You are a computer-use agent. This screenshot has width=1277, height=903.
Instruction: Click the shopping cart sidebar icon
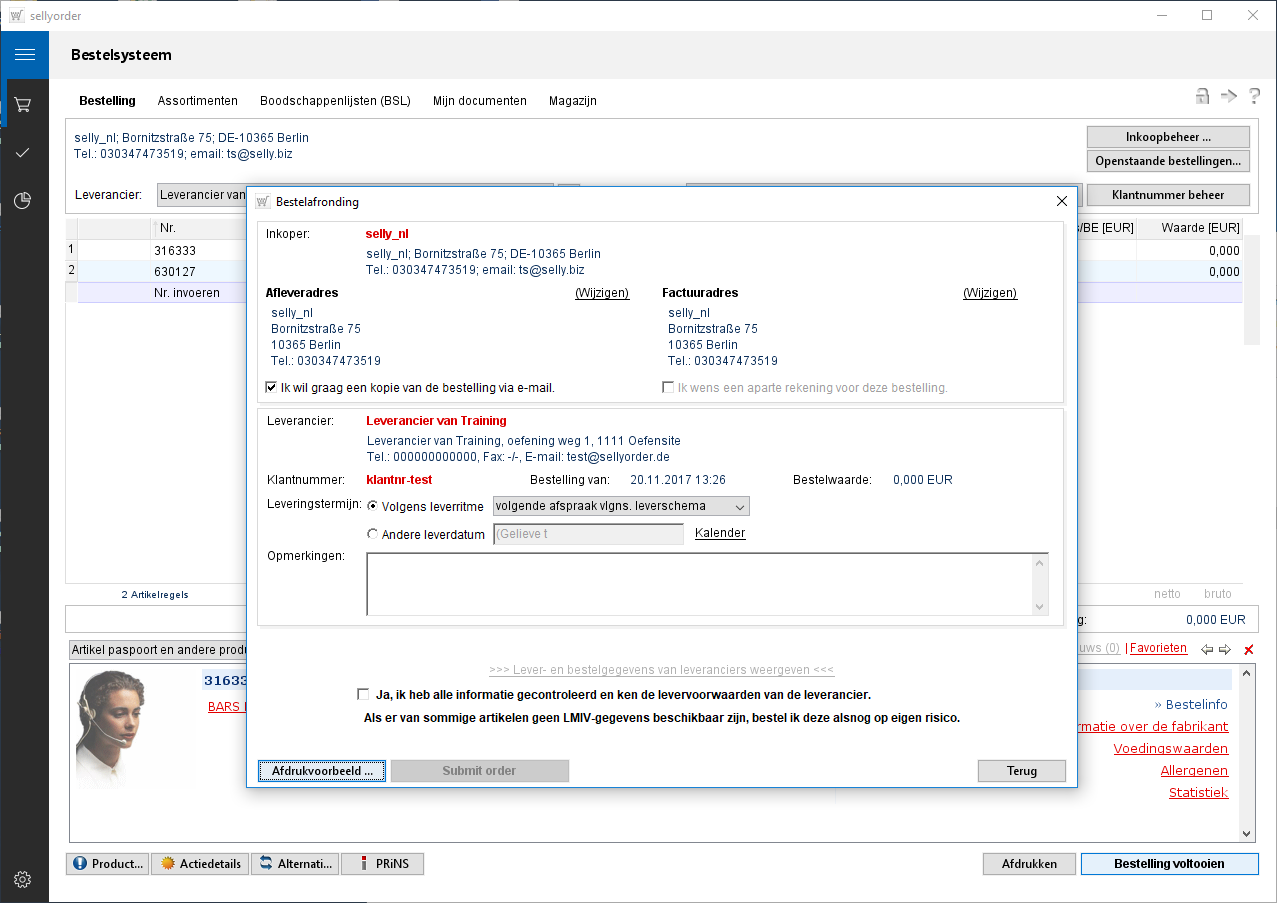[23, 104]
